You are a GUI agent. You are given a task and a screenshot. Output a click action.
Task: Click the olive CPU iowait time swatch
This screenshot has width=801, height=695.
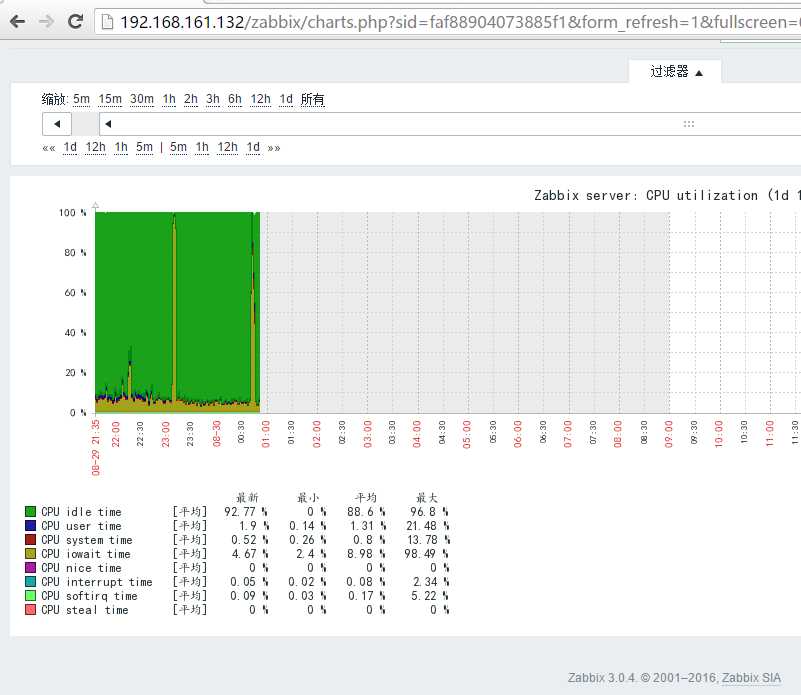(x=31, y=553)
